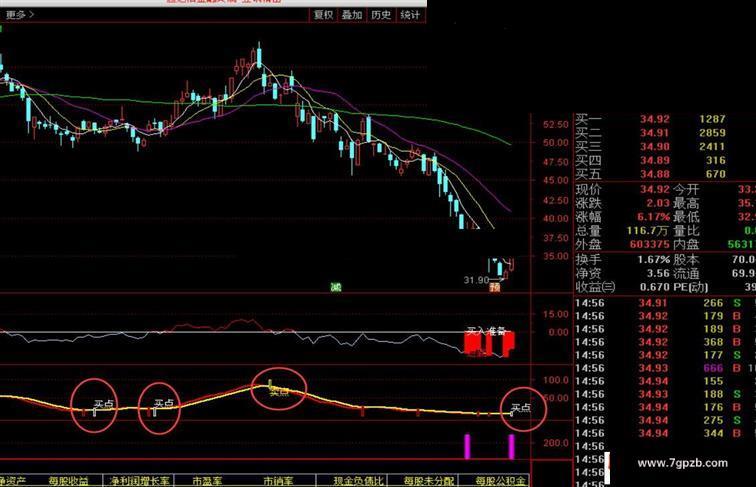Click the tick trade with volume 275

713,420
